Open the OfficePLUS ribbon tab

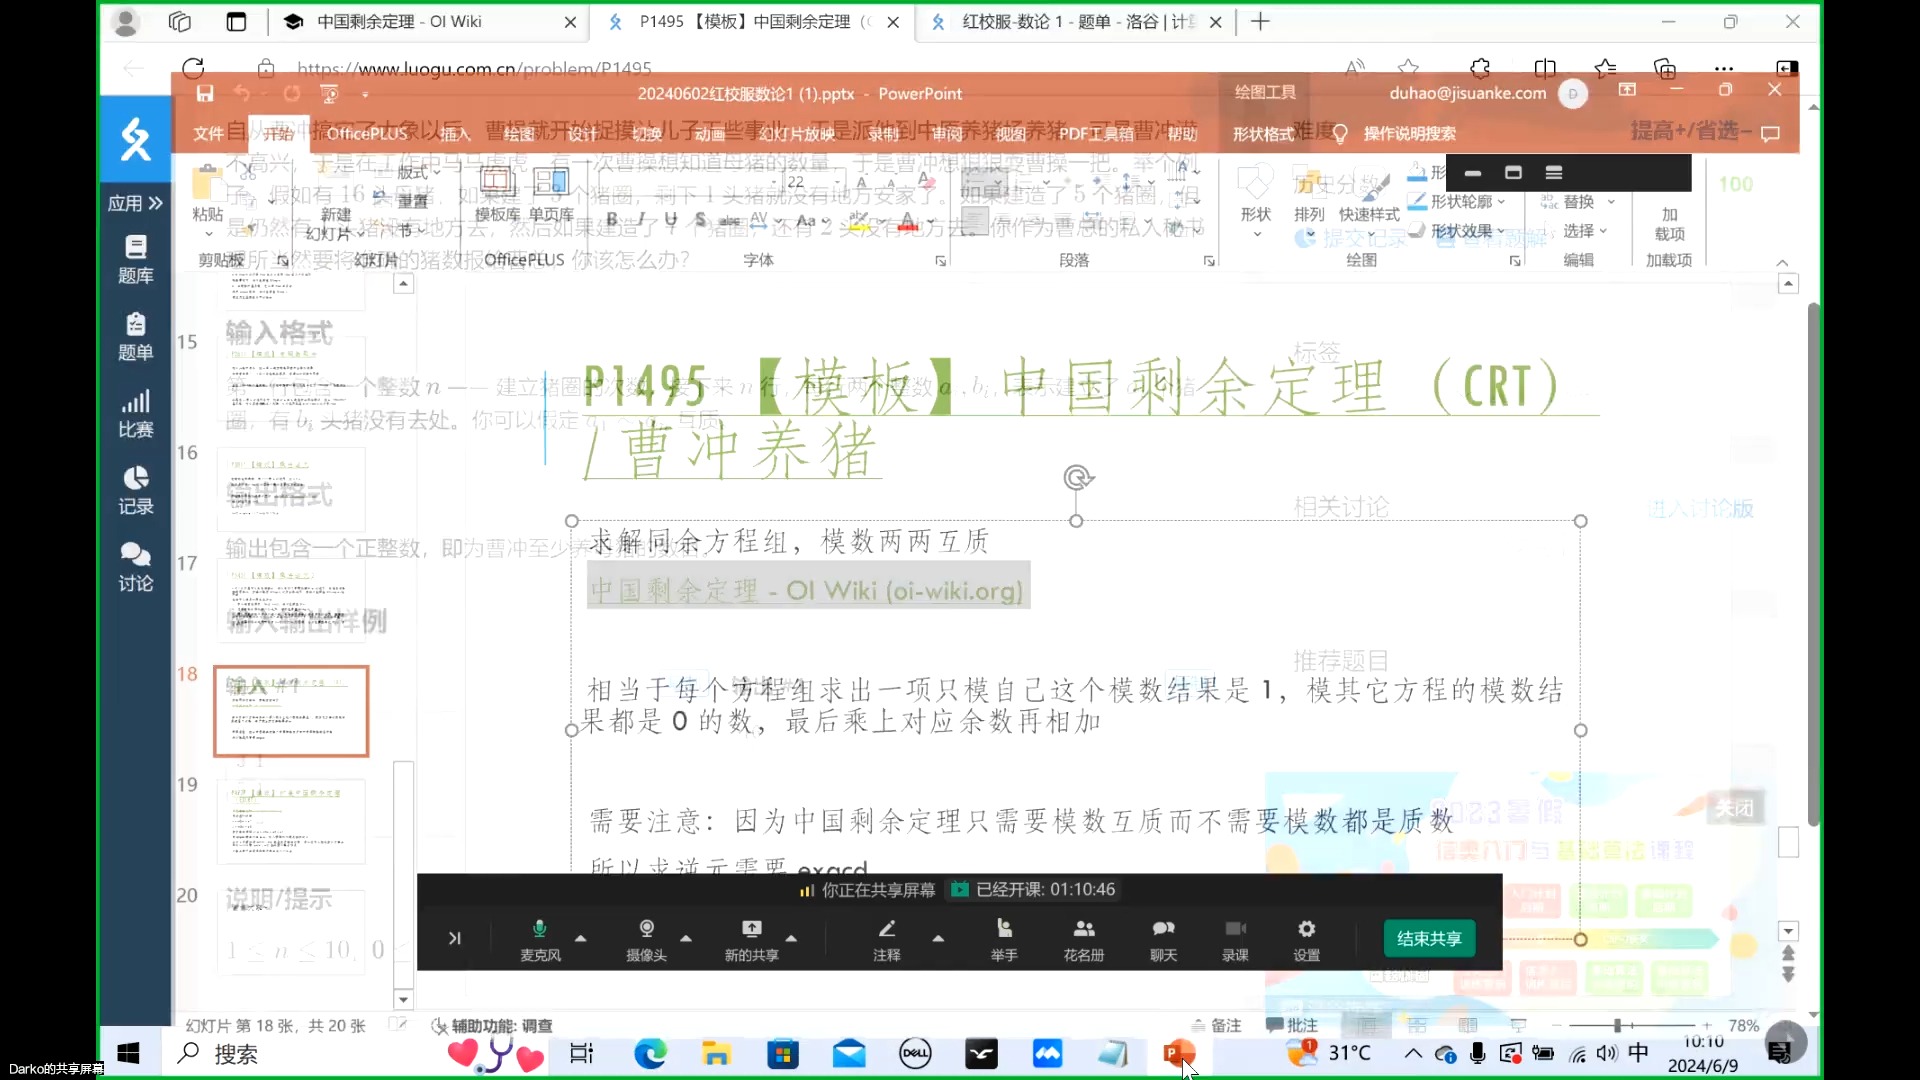point(367,133)
